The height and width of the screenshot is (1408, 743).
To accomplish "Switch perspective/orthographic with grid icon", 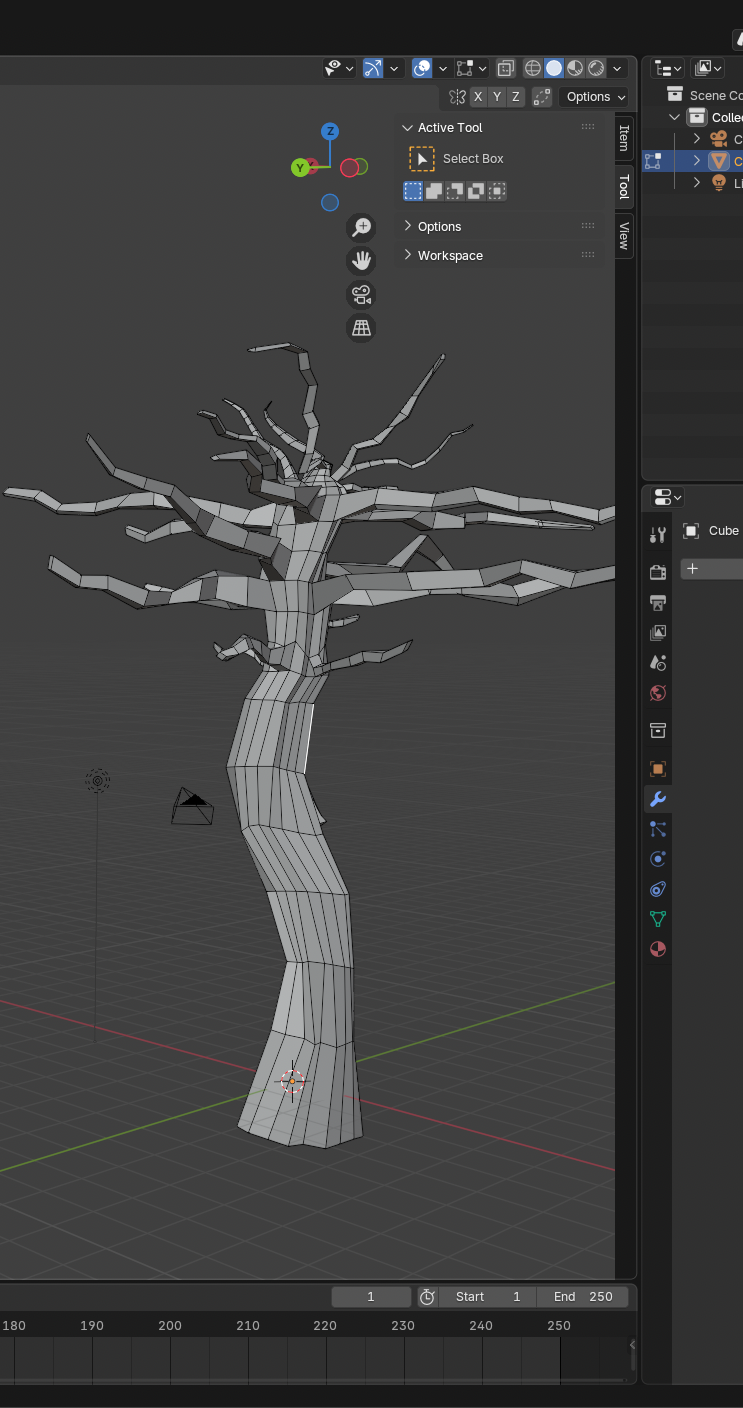I will 361,328.
